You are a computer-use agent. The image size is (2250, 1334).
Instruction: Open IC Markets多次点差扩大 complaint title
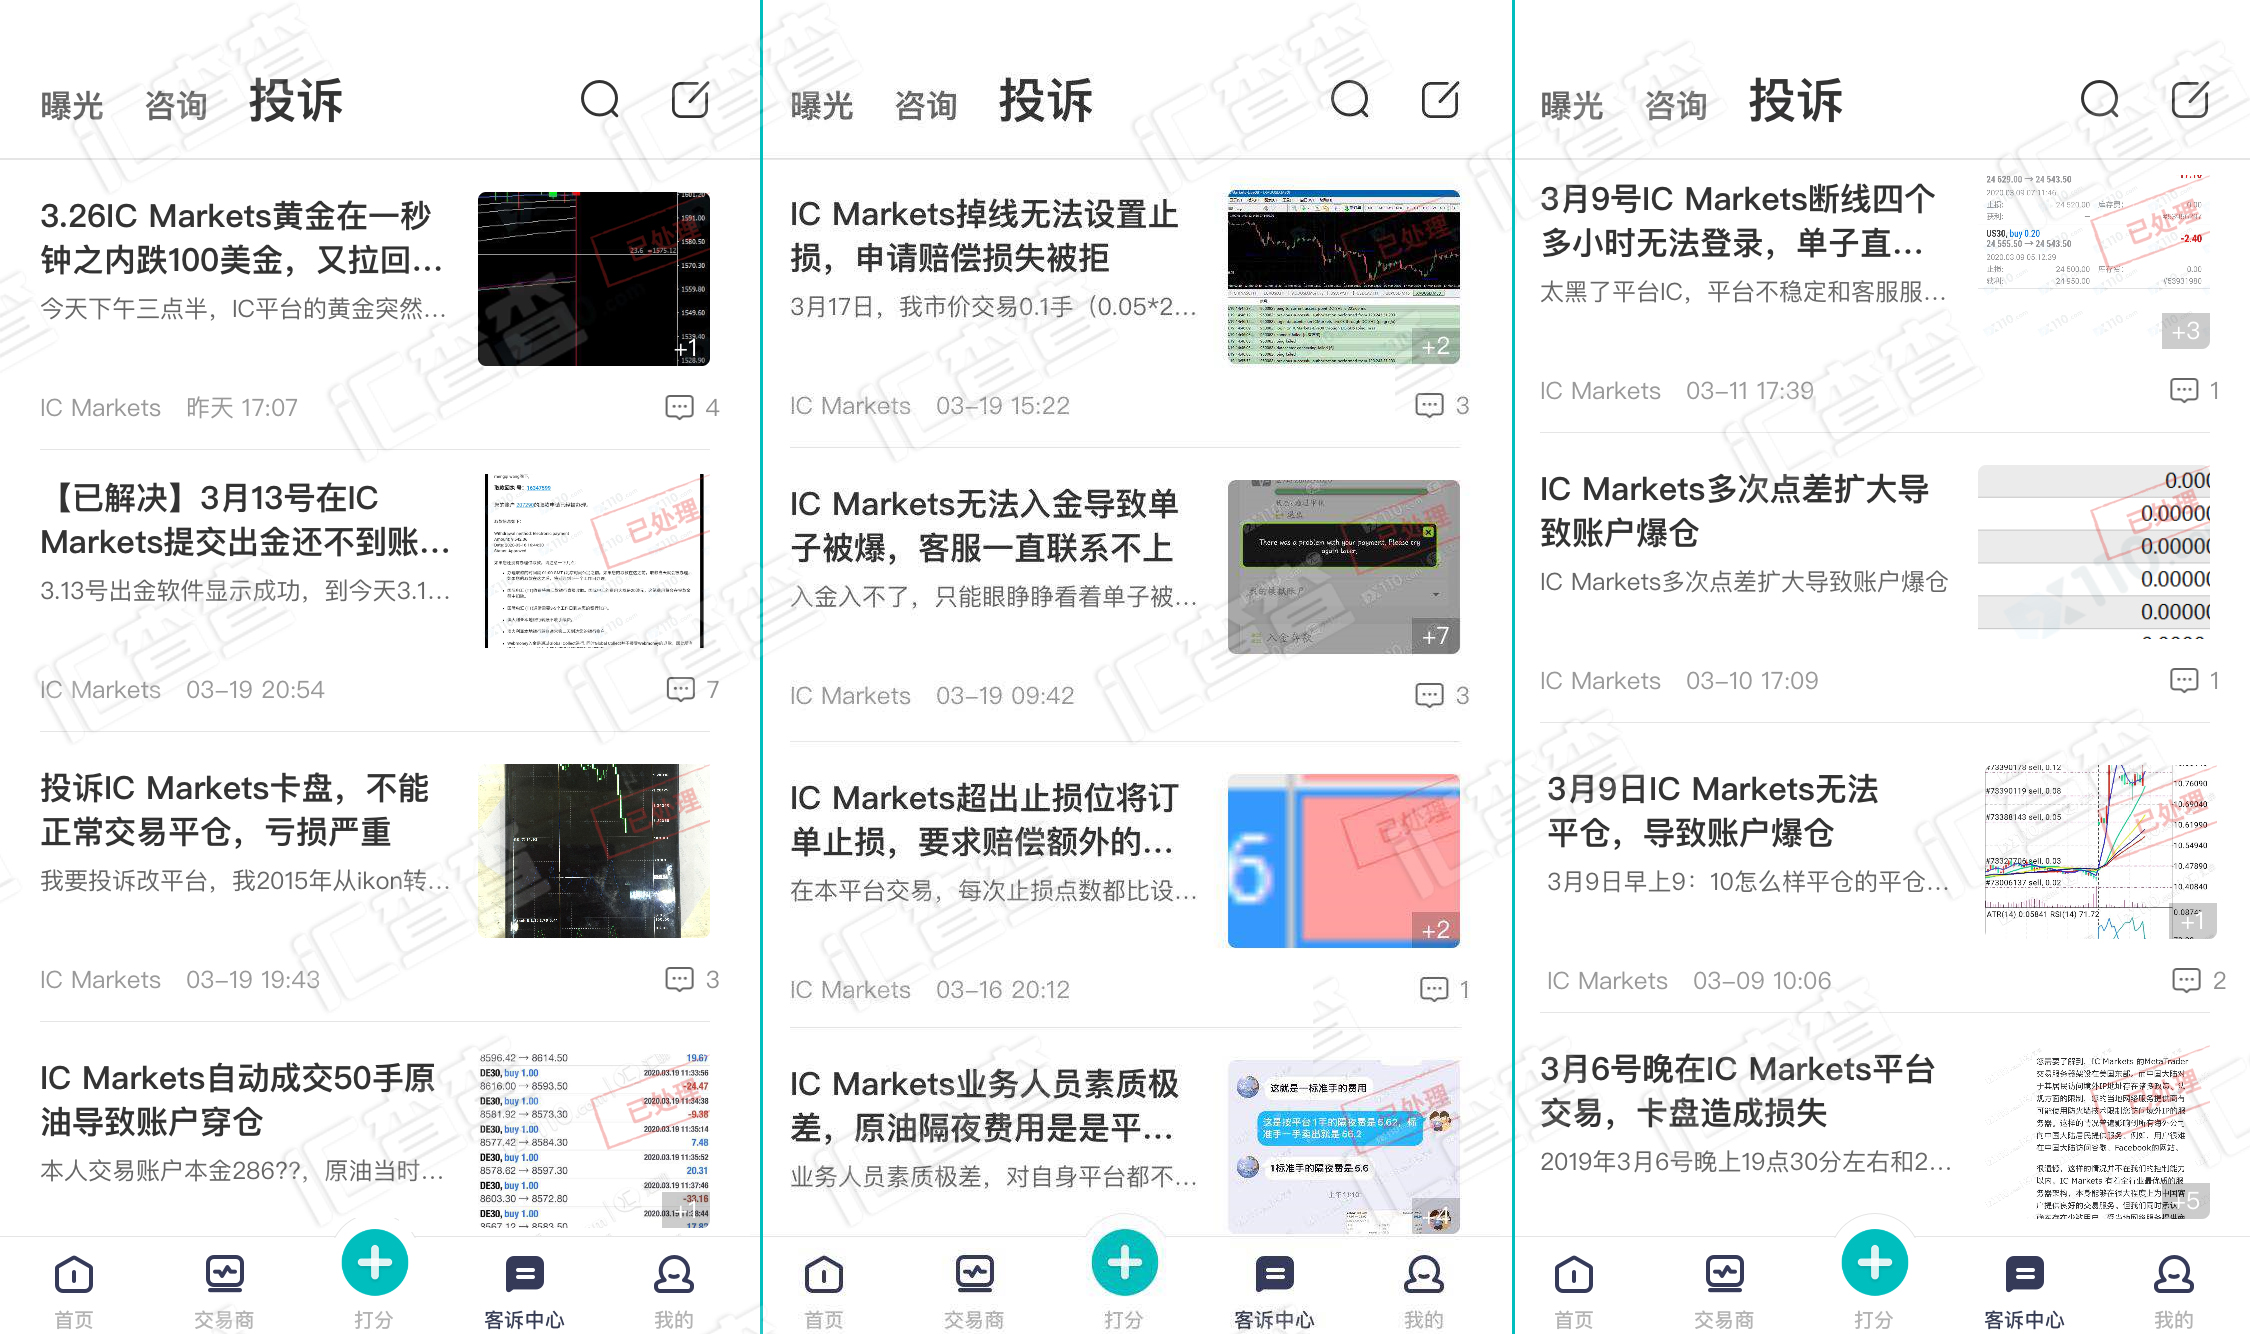click(1735, 510)
